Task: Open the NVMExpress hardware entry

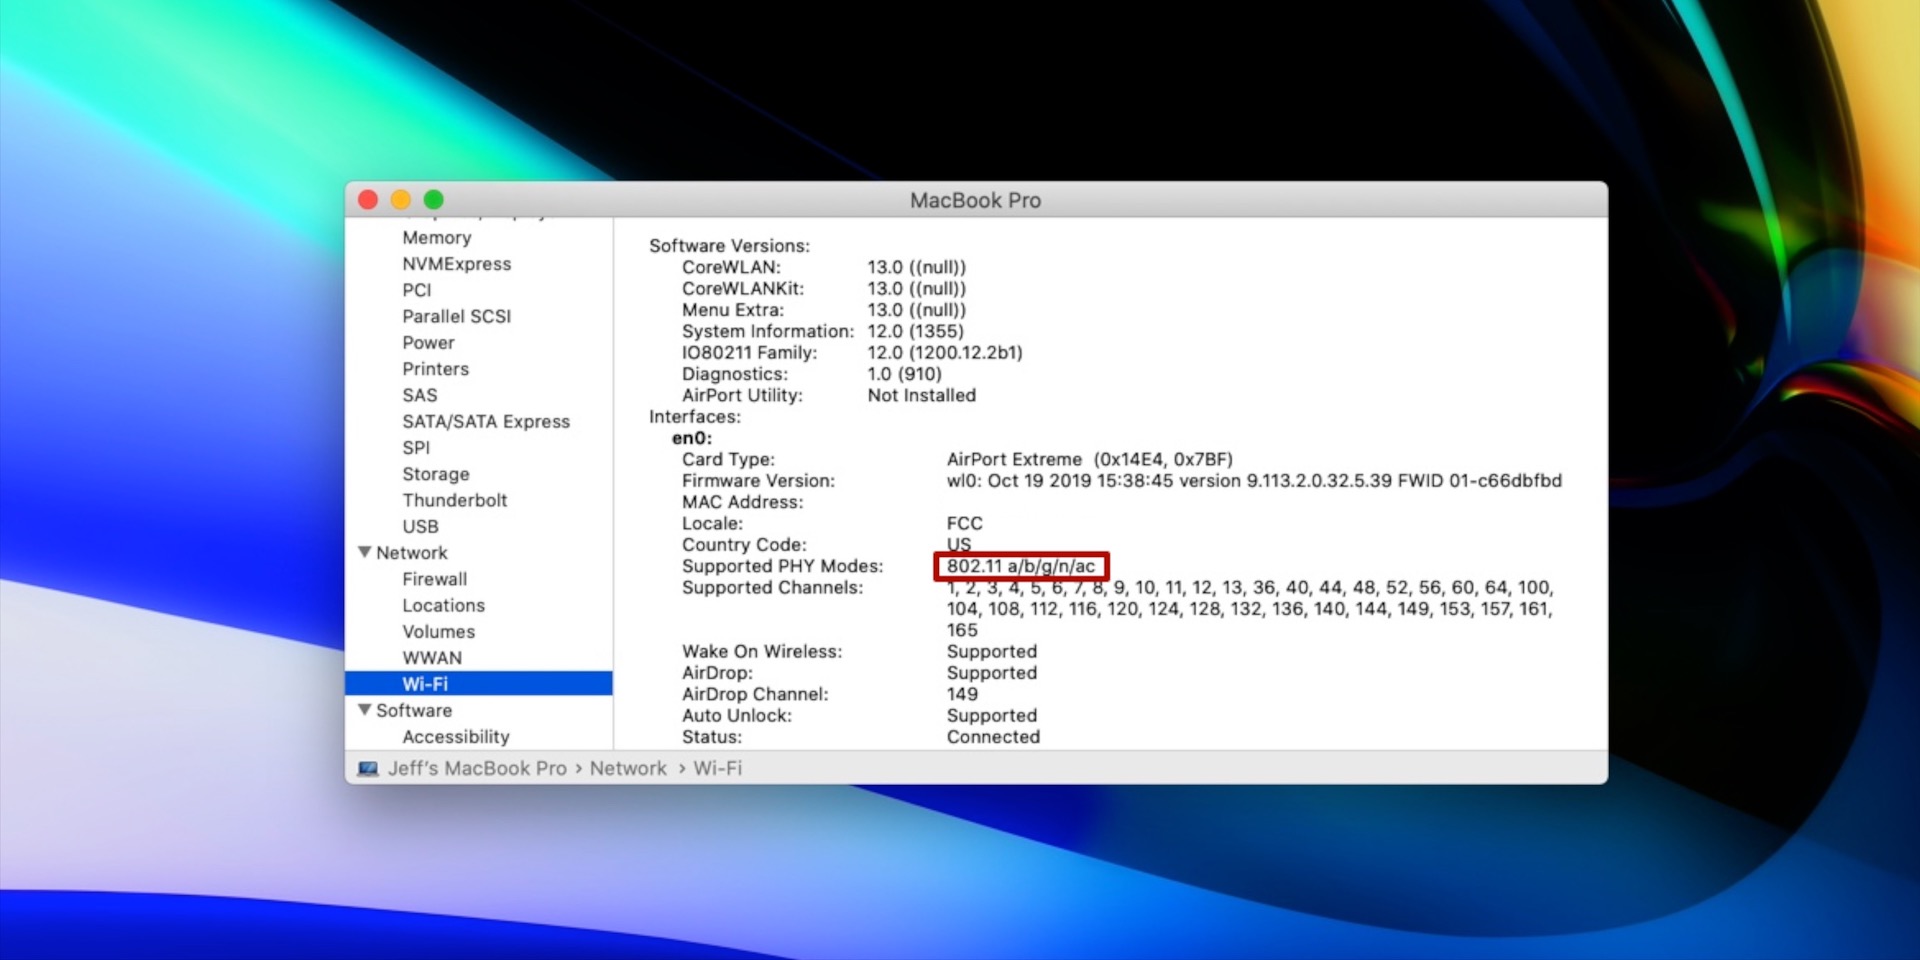Action: pyautogui.click(x=456, y=264)
